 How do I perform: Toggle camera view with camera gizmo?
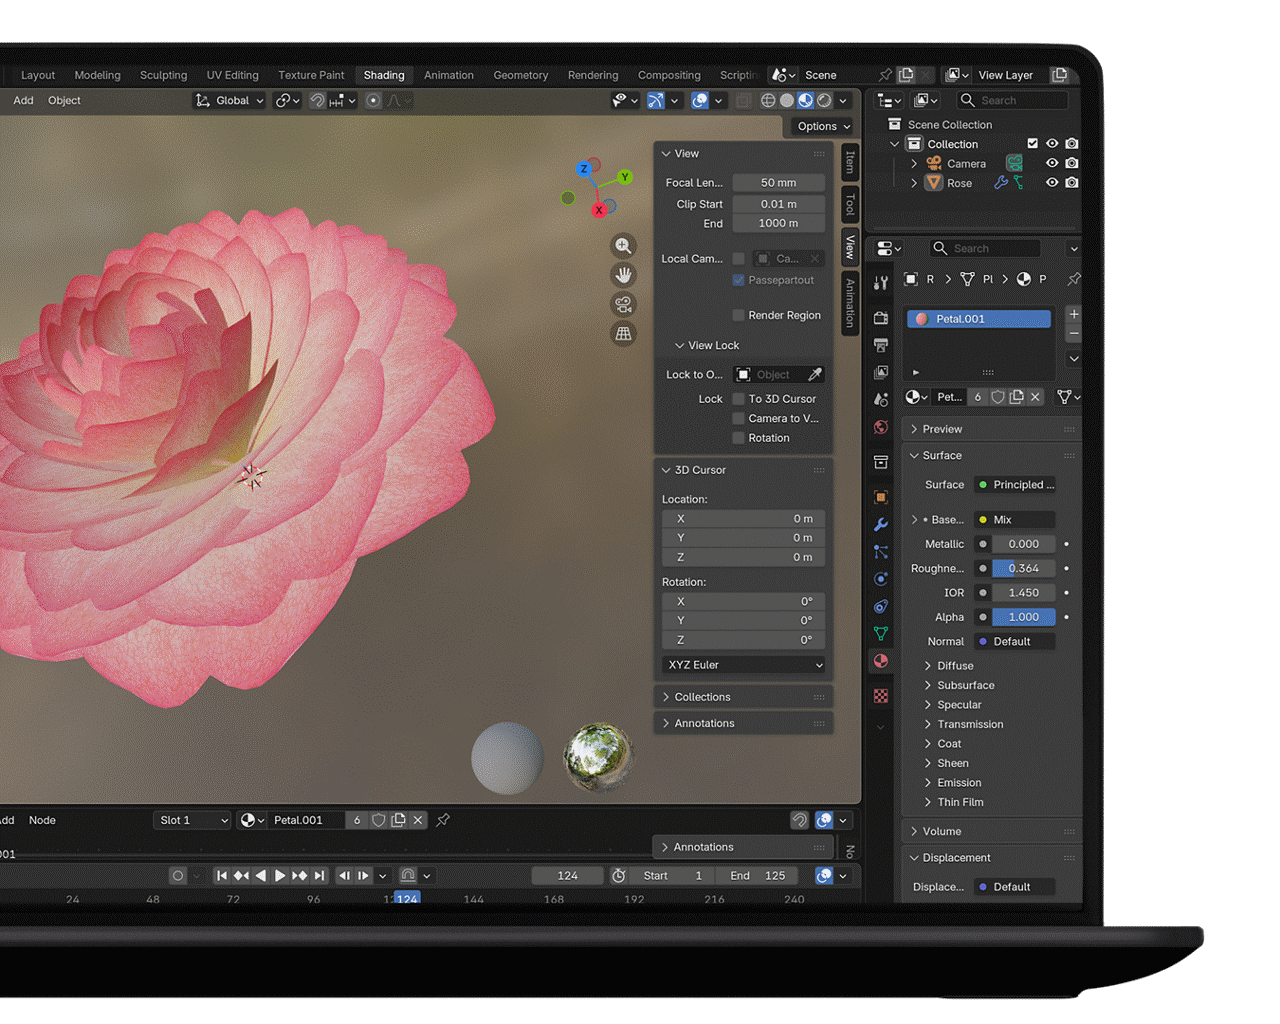(x=623, y=304)
